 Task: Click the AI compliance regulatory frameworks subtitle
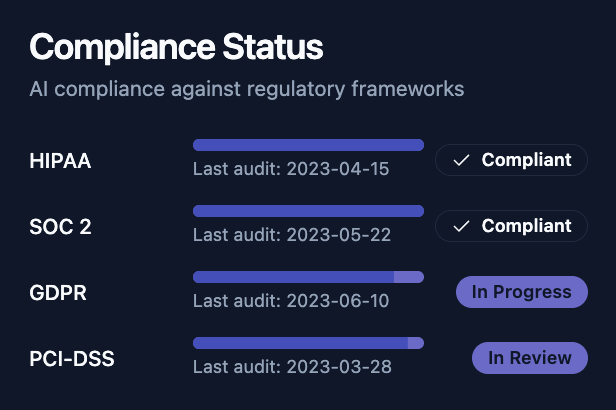(247, 89)
